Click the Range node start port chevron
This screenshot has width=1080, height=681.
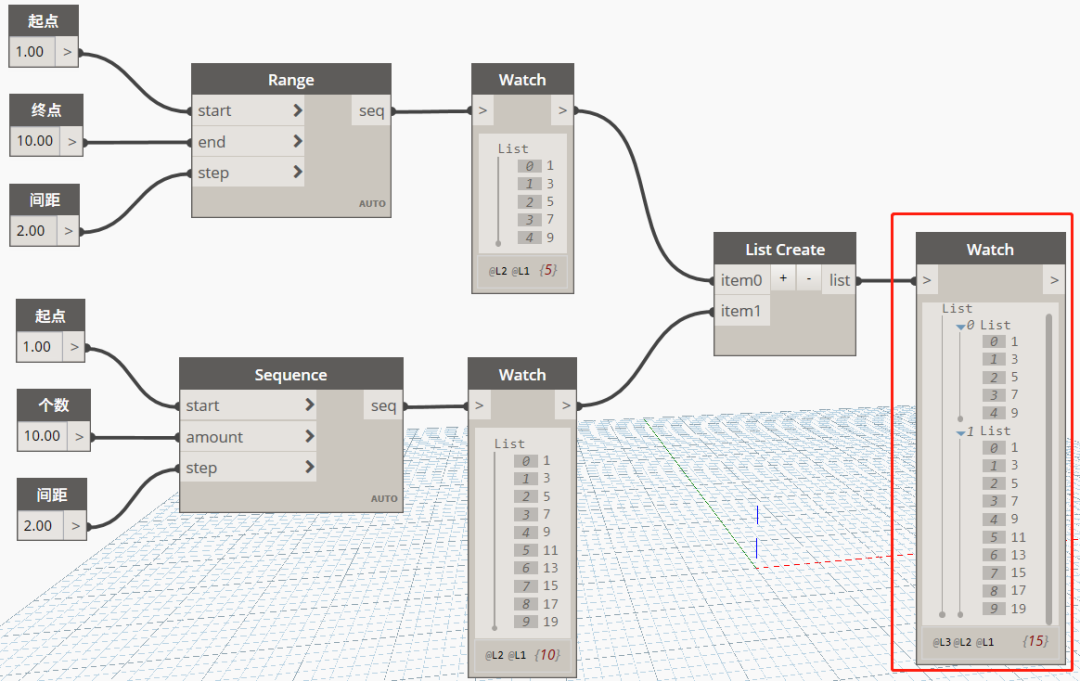[298, 110]
